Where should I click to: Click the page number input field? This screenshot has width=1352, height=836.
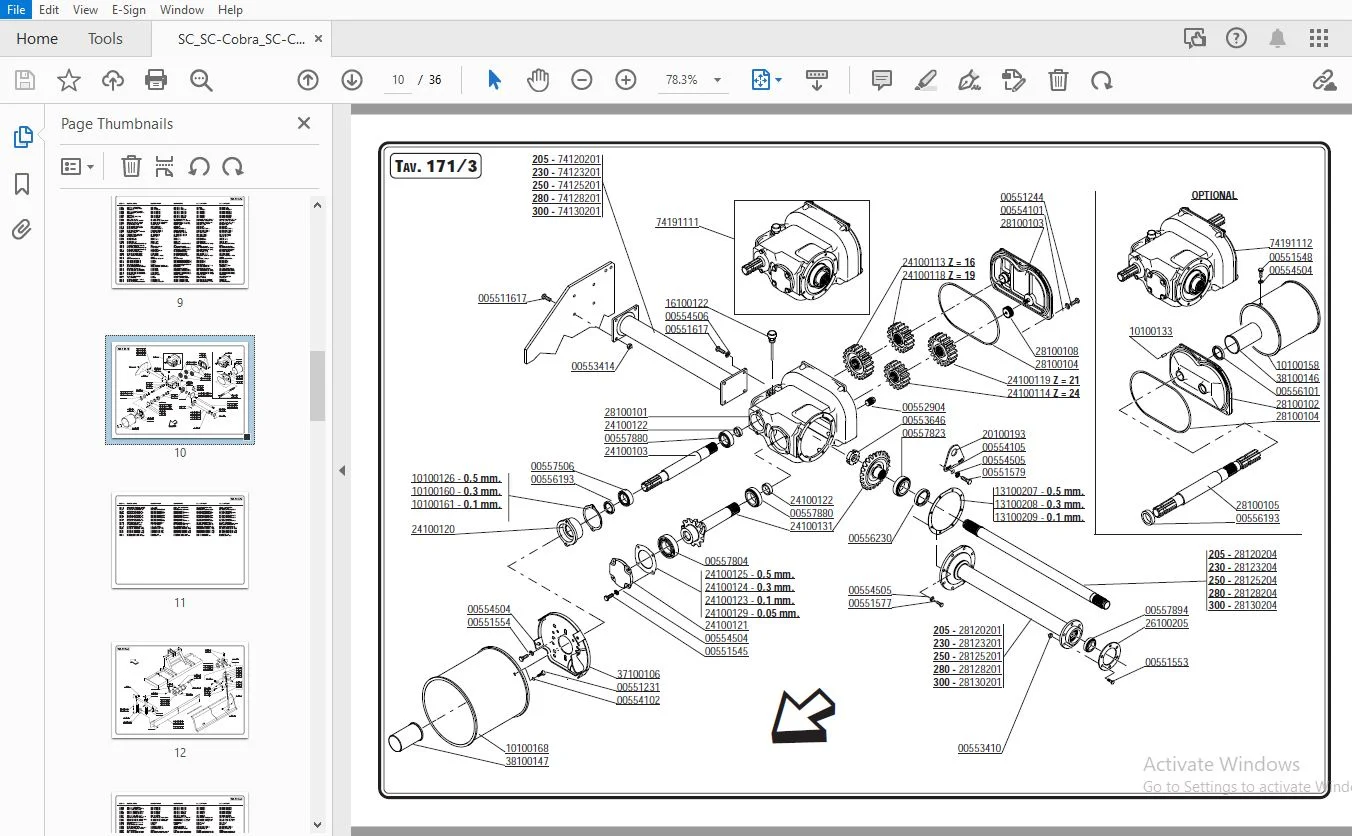coord(398,80)
